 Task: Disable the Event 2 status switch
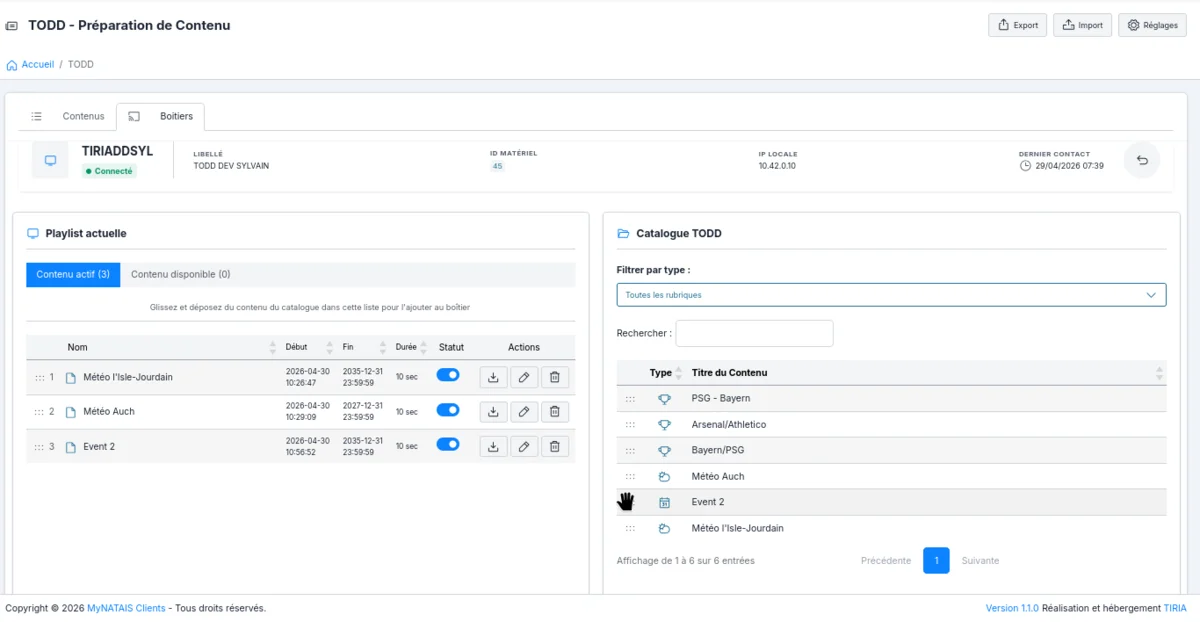tap(448, 444)
